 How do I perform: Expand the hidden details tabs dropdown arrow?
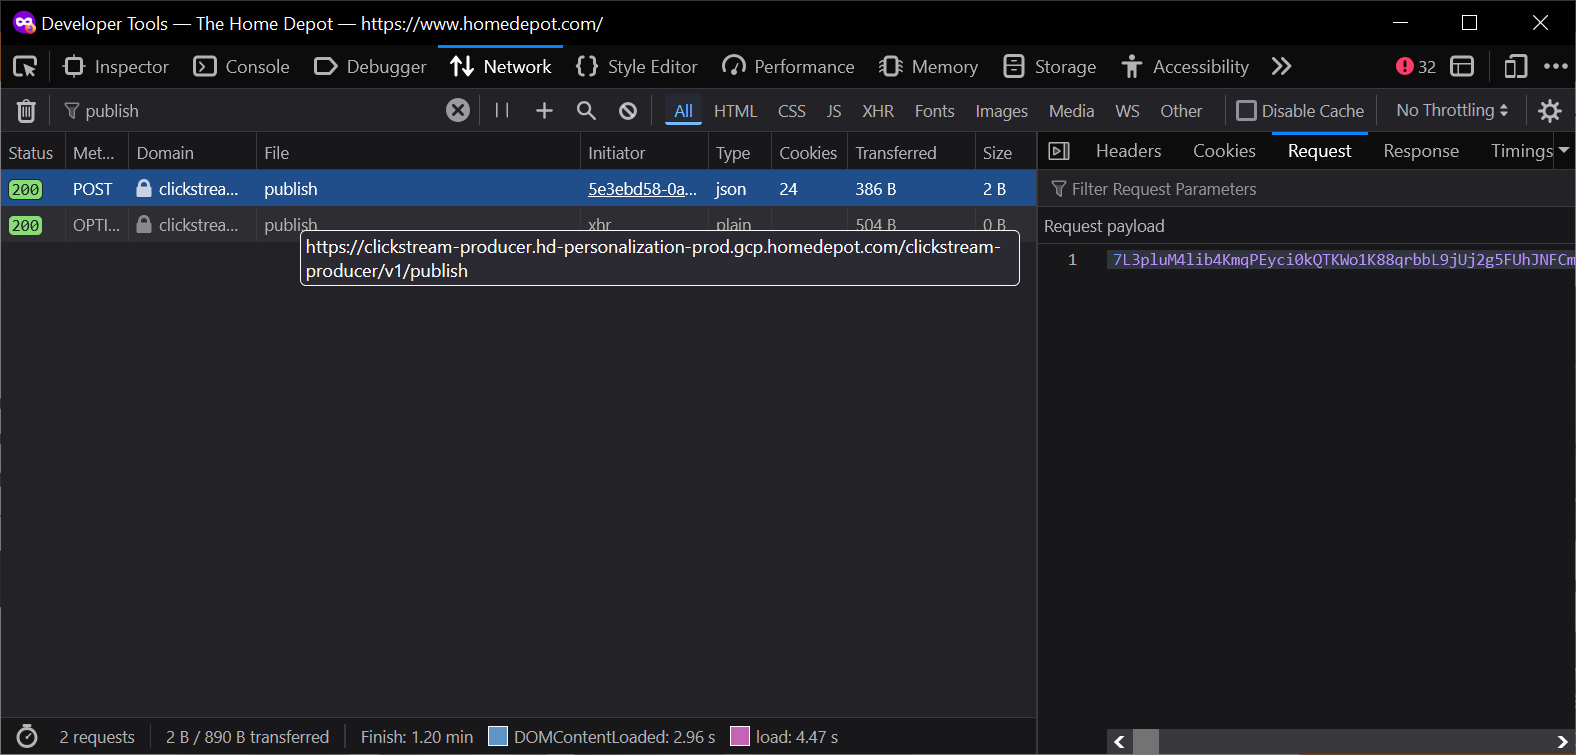pyautogui.click(x=1564, y=151)
